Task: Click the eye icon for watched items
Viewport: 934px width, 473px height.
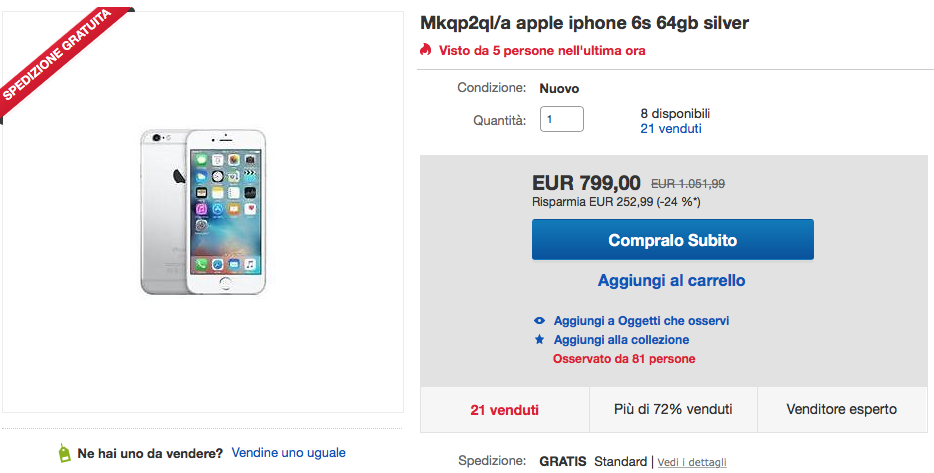Action: pos(540,321)
